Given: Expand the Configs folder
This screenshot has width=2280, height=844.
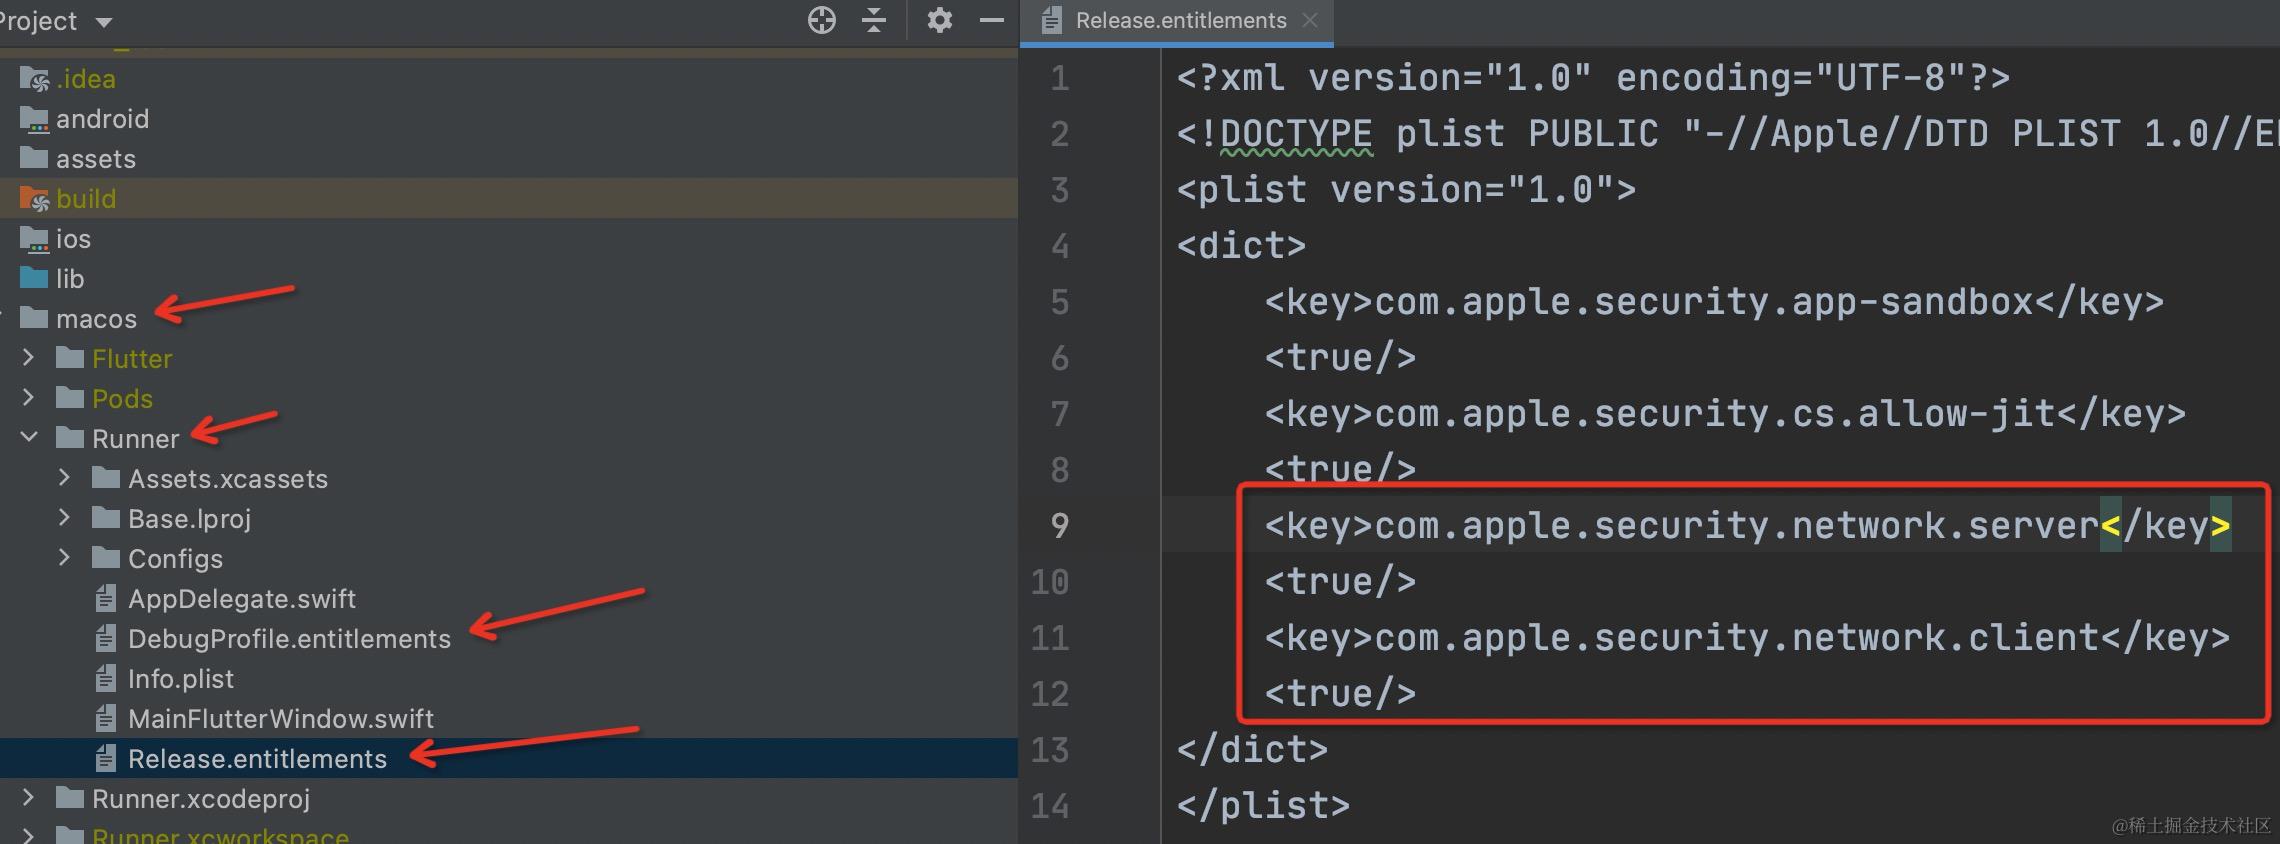Looking at the screenshot, I should (x=64, y=558).
